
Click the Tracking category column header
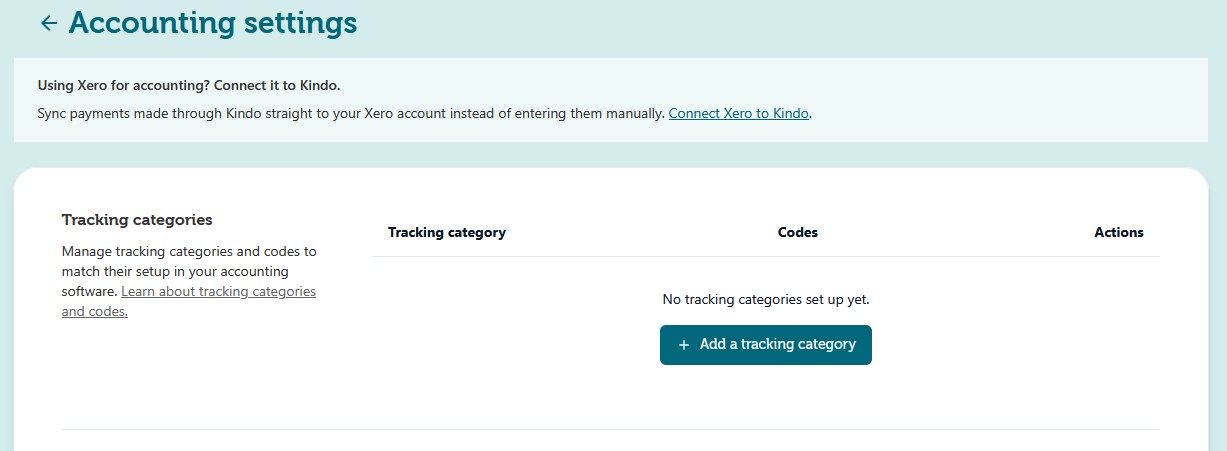[x=446, y=233]
